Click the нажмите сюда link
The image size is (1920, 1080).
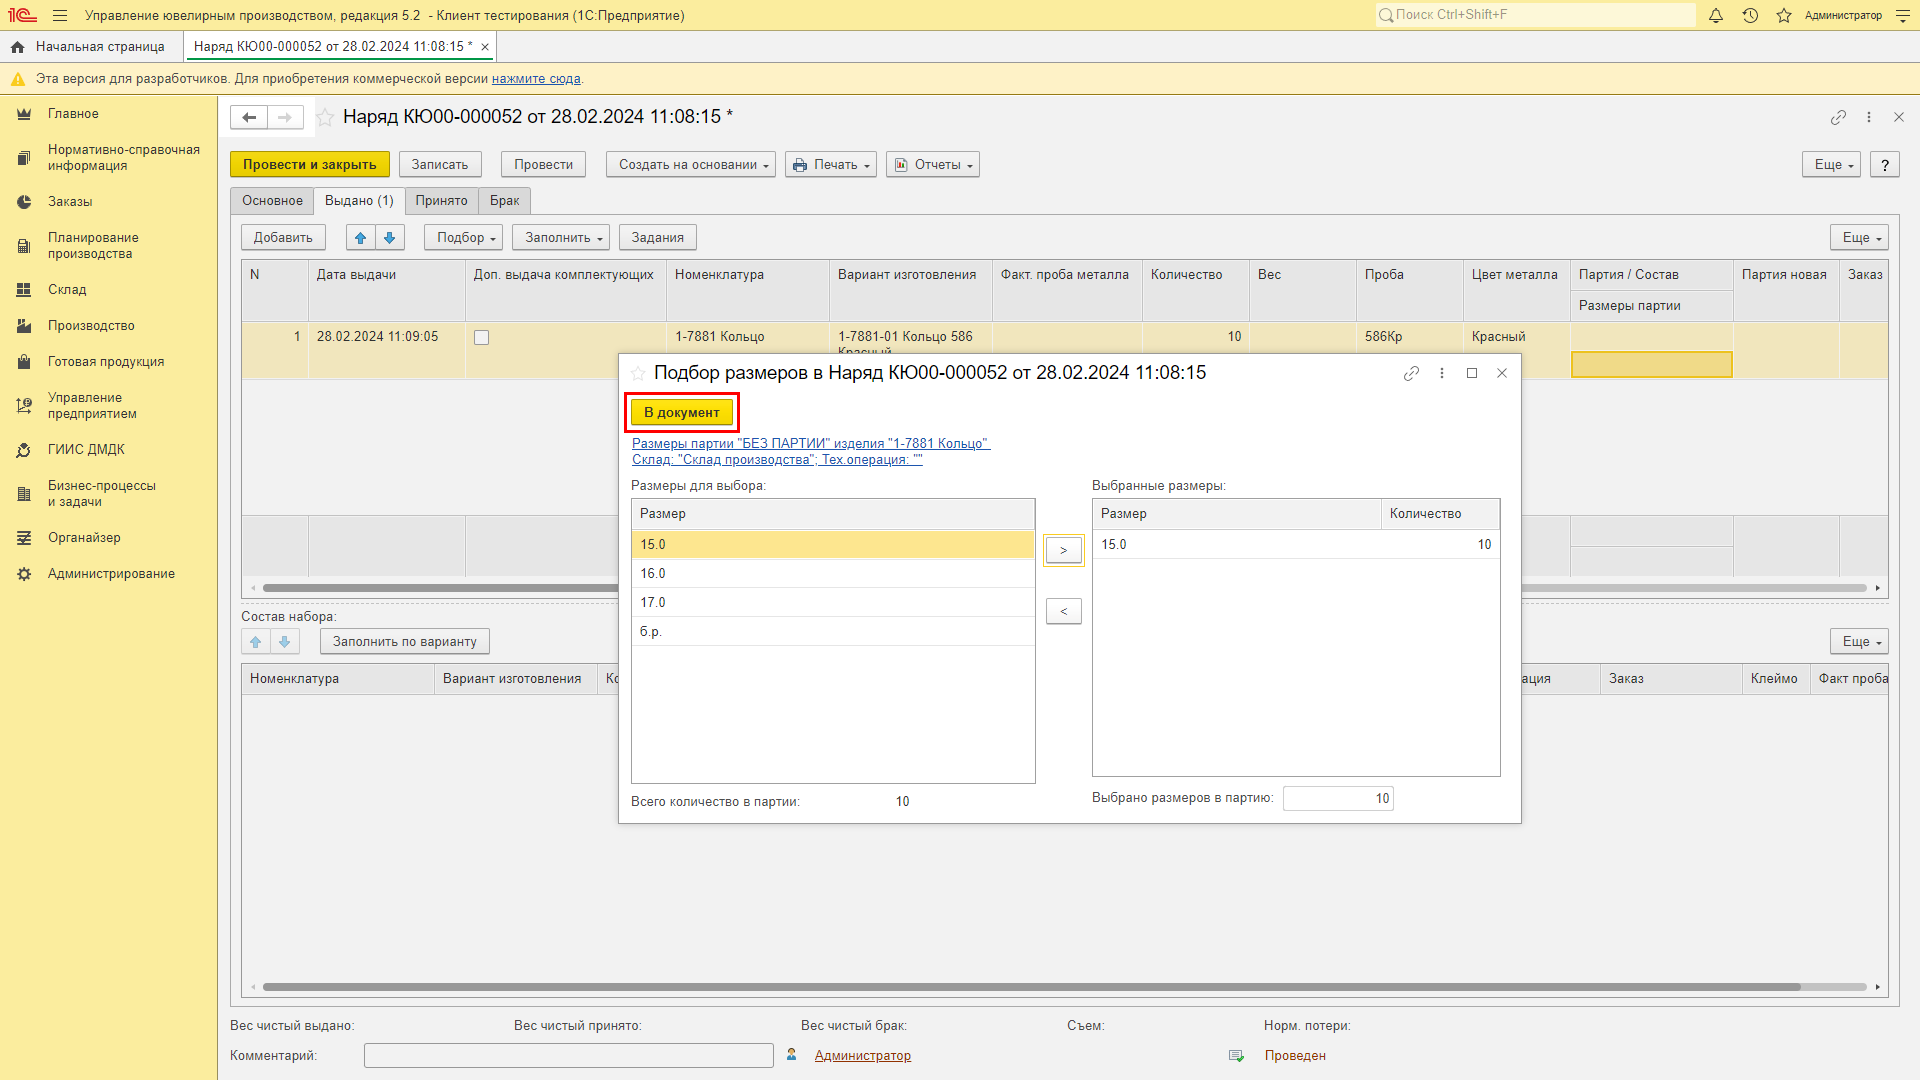tap(536, 79)
